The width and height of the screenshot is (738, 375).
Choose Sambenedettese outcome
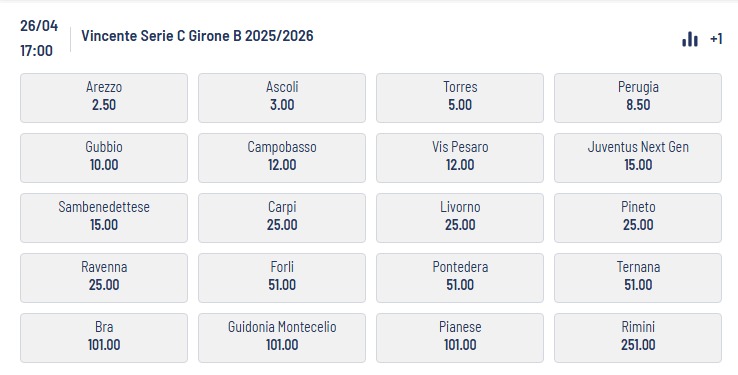tap(104, 218)
